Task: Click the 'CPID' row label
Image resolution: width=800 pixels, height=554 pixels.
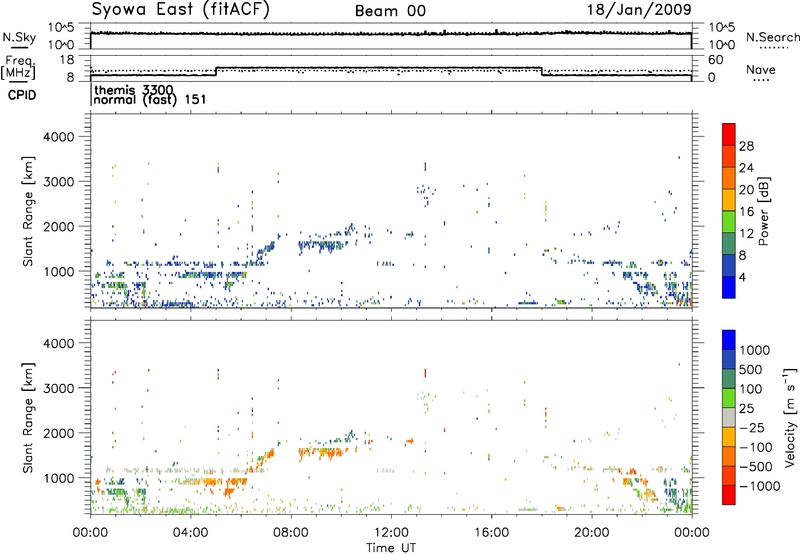Action: (x=21, y=95)
